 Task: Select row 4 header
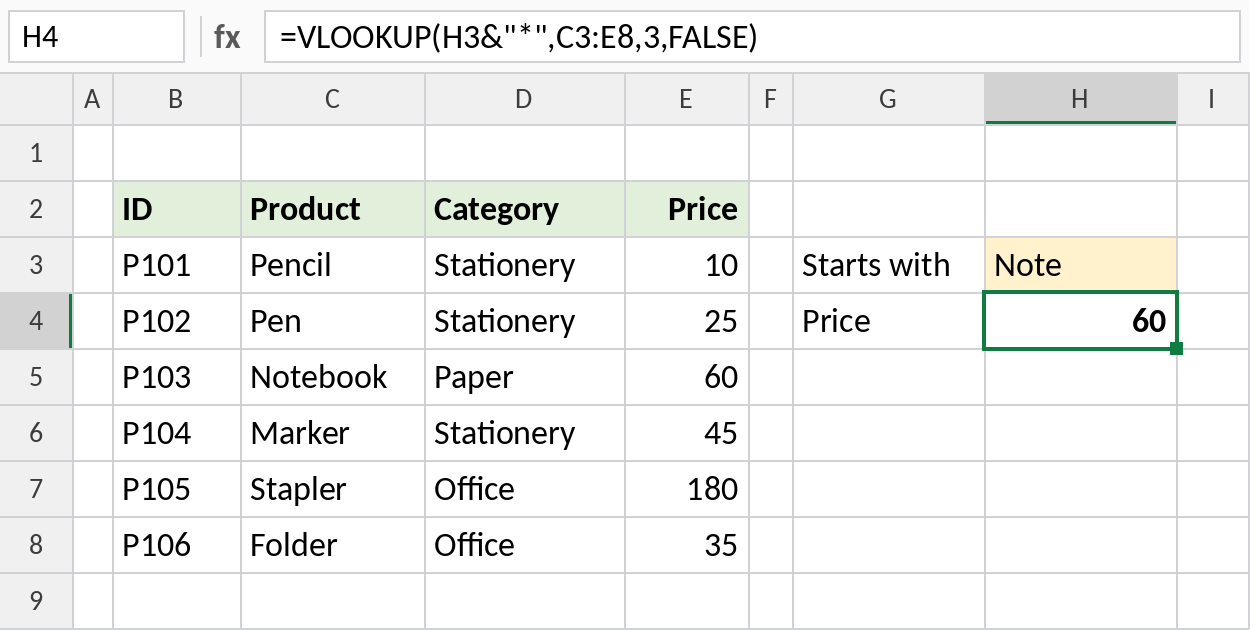point(37,321)
